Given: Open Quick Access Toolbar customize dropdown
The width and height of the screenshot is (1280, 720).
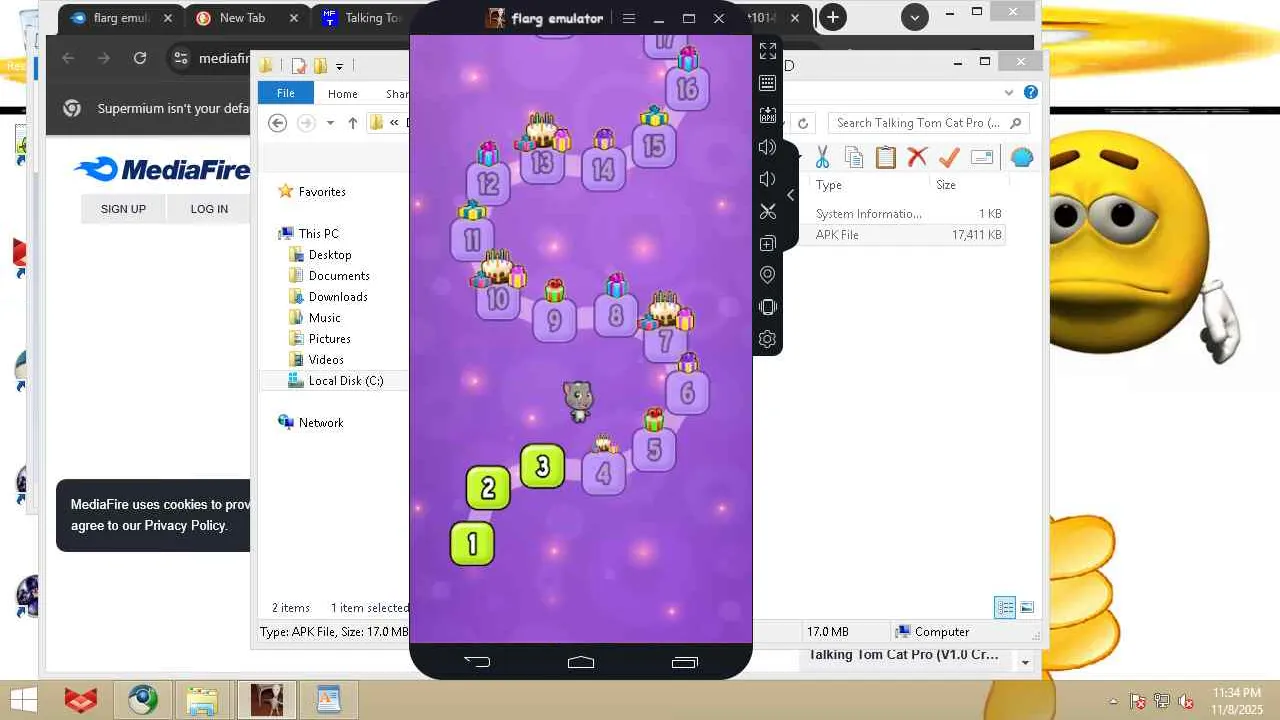Looking at the screenshot, I should (x=339, y=66).
